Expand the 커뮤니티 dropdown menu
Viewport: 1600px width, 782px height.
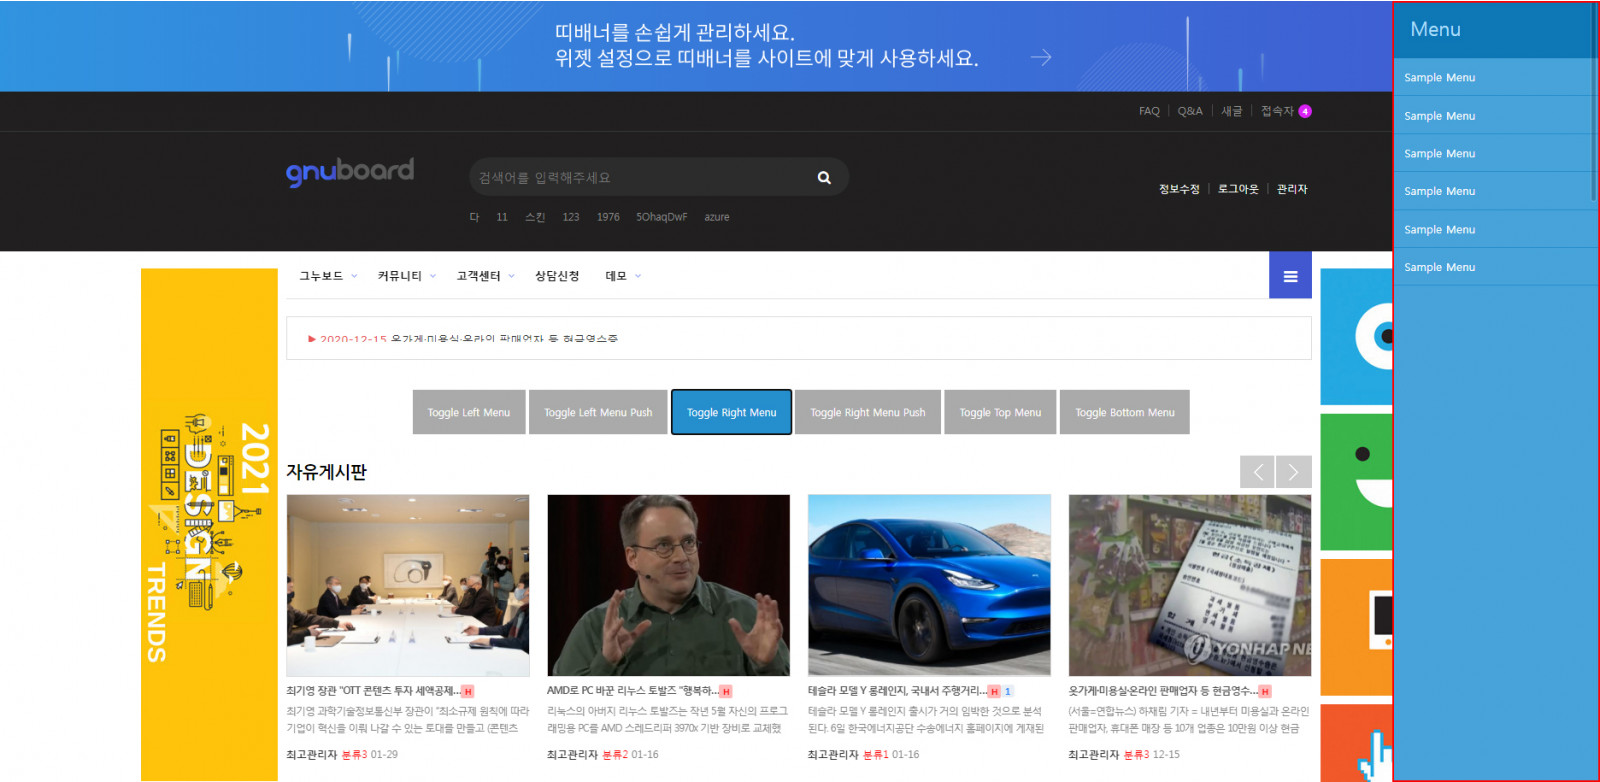coord(406,276)
